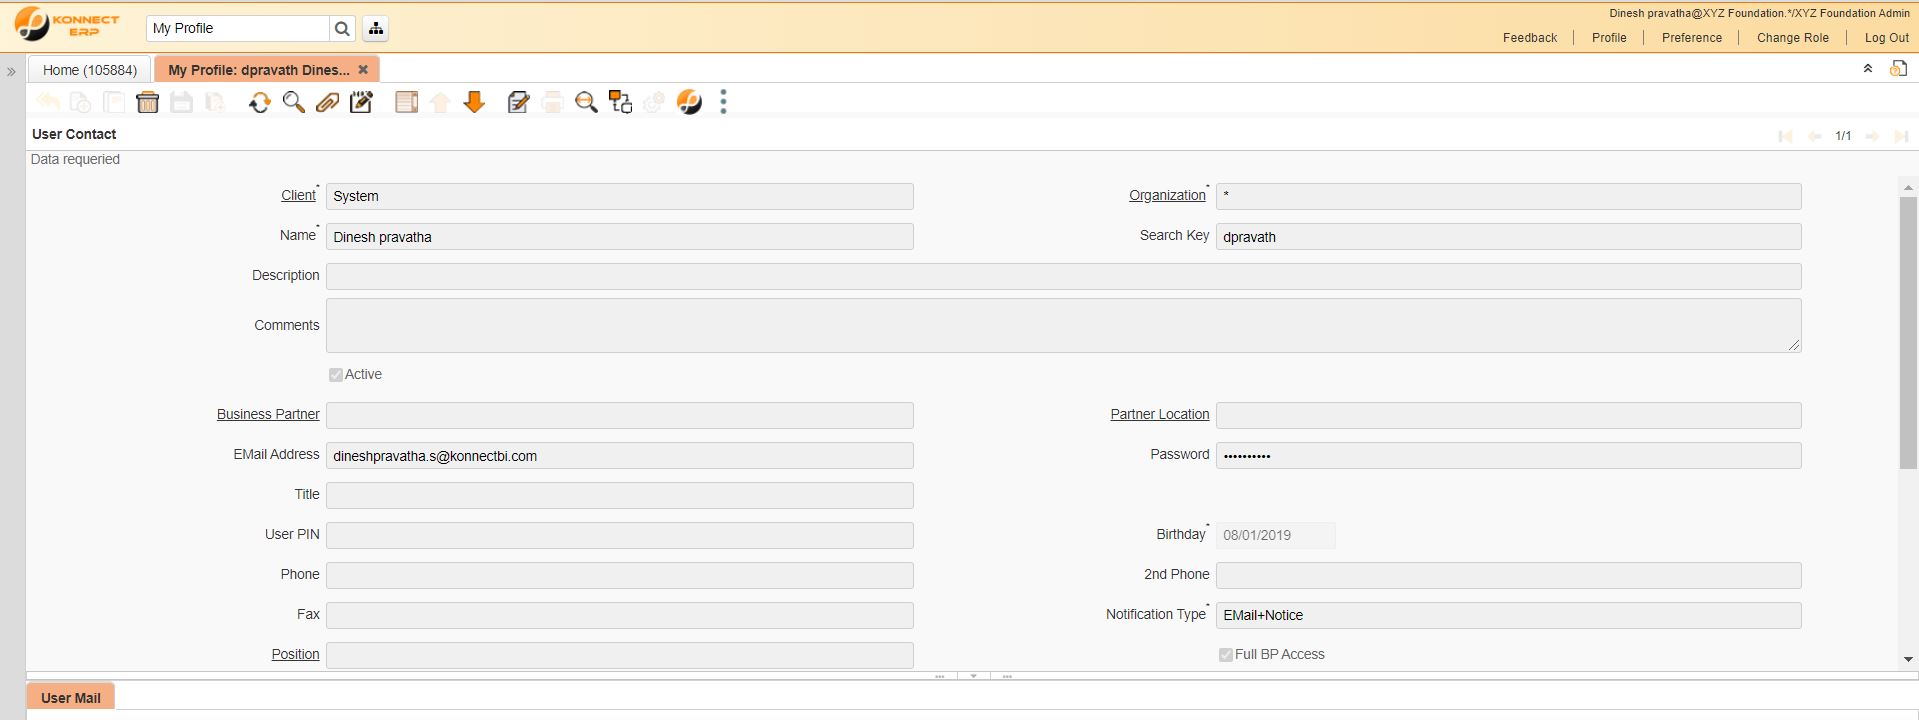This screenshot has width=1919, height=720.
Task: Open Find record with the magnifier icon
Action: point(294,102)
